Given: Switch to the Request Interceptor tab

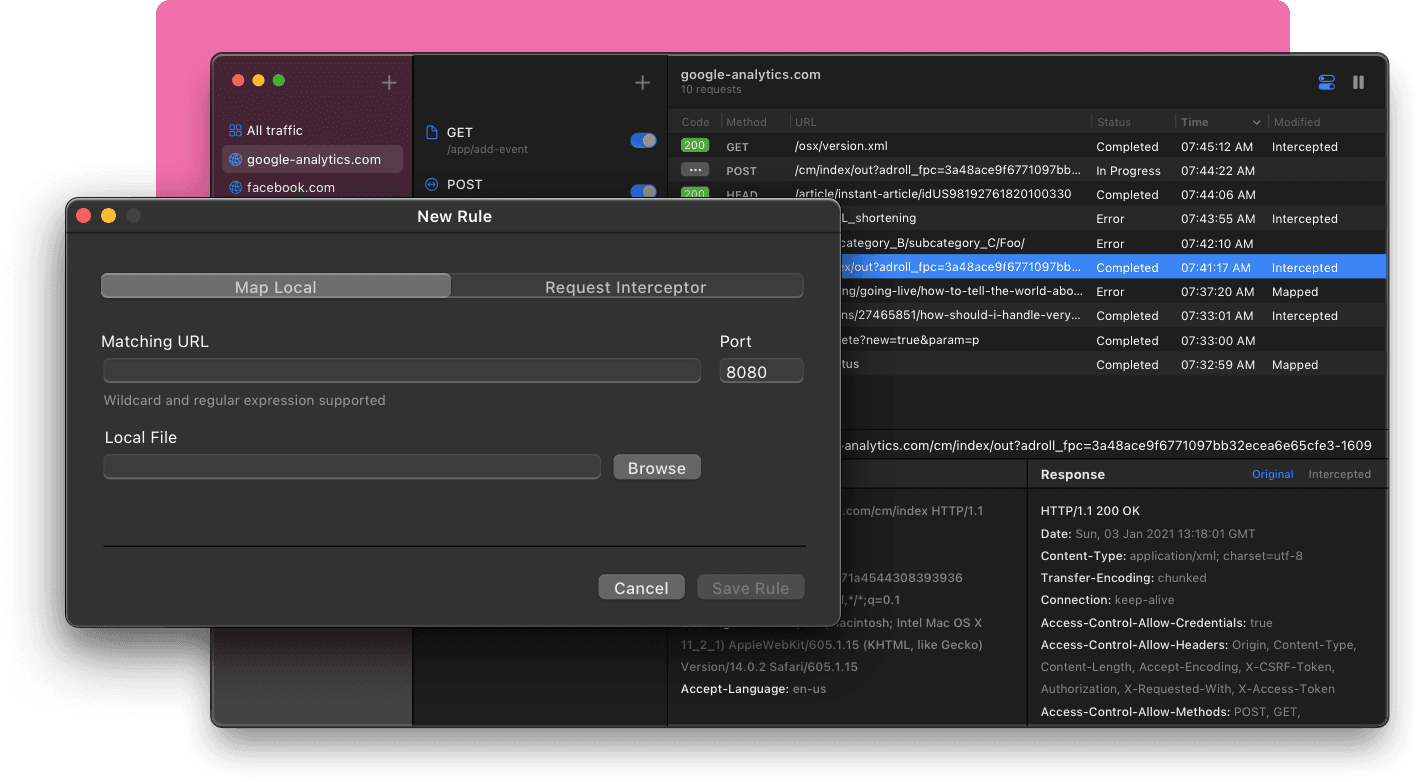Looking at the screenshot, I should [x=626, y=286].
